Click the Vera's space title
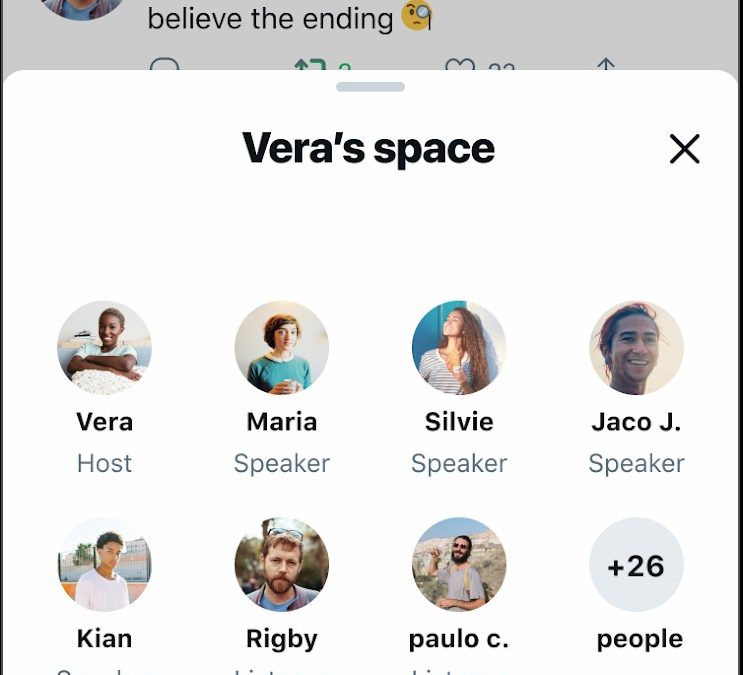 (x=369, y=148)
